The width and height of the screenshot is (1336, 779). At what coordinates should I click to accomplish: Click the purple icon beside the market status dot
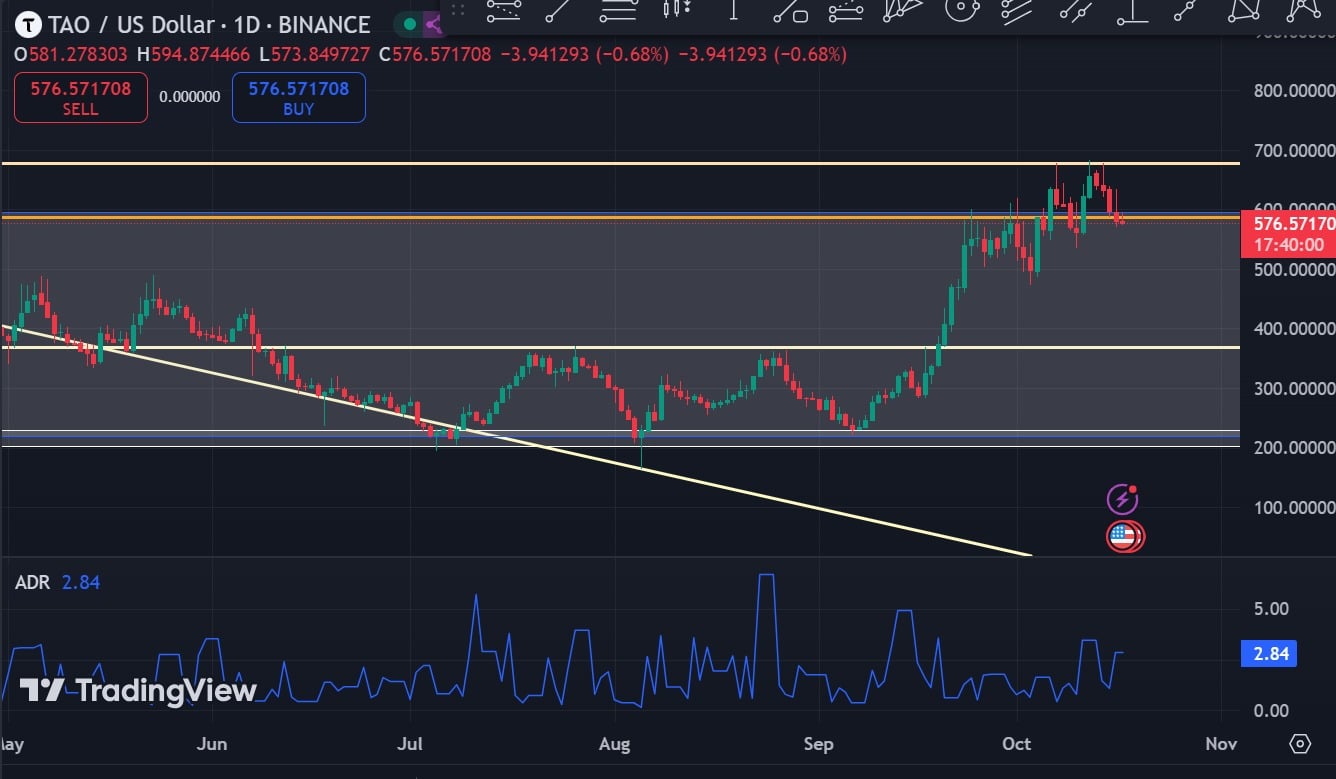(433, 24)
